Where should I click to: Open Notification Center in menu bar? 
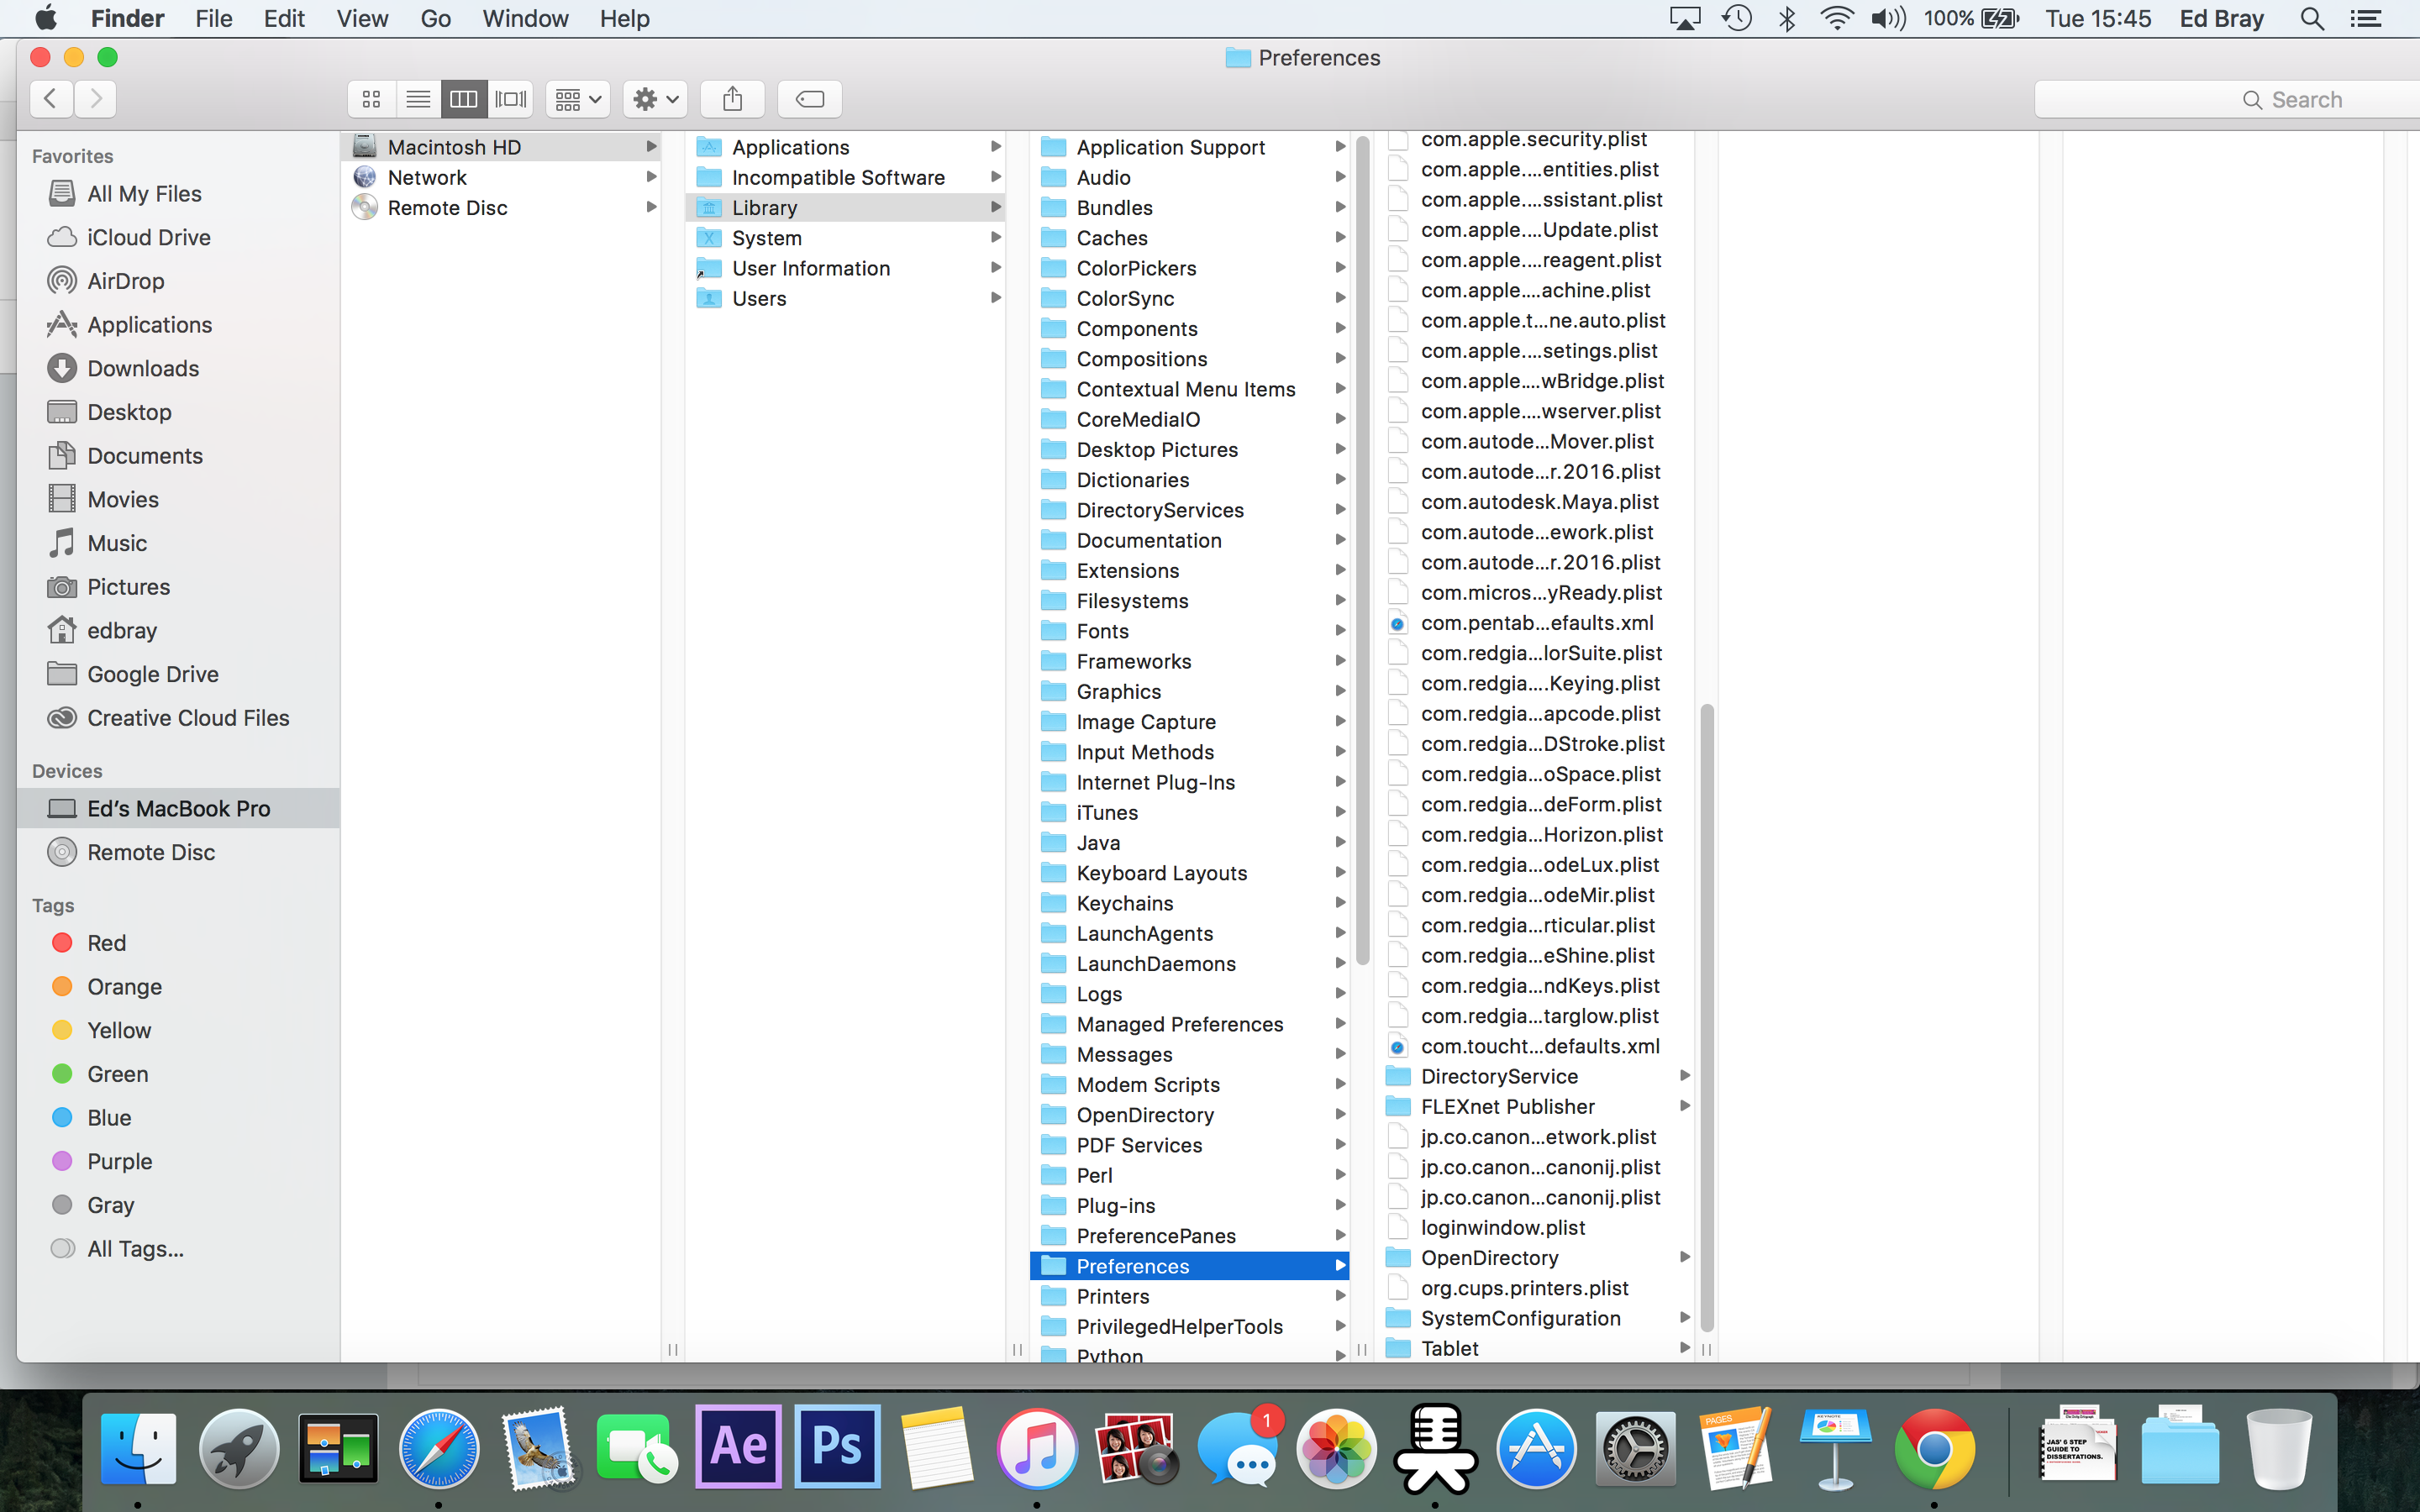[2366, 18]
